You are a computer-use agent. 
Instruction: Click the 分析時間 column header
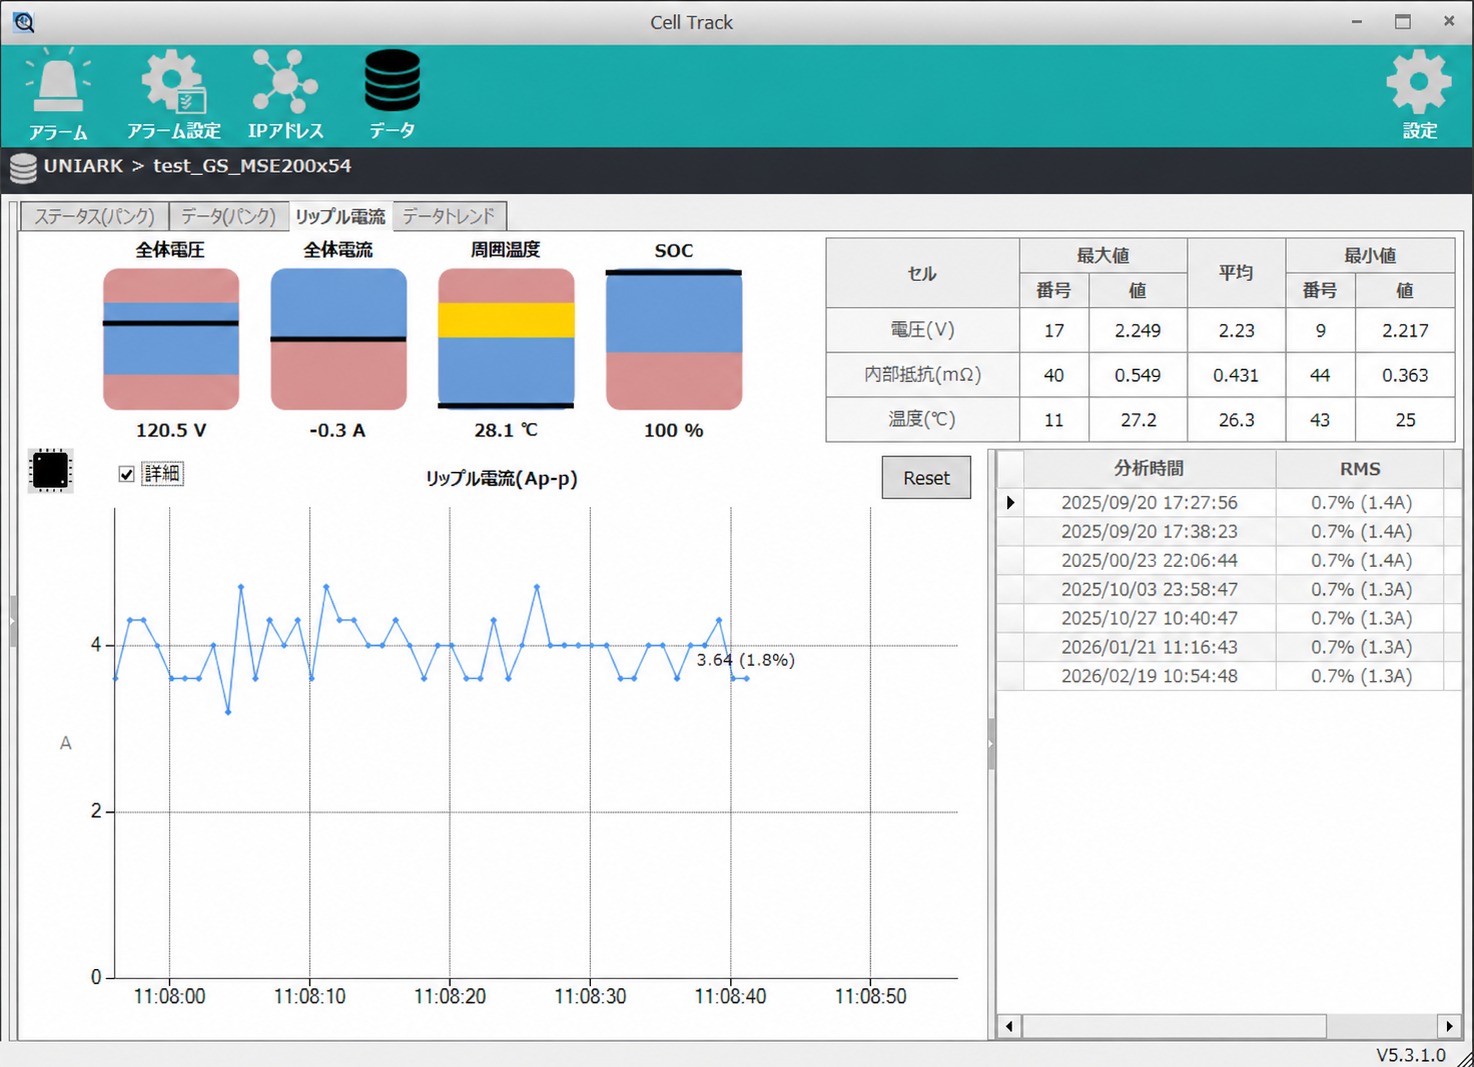click(1150, 469)
